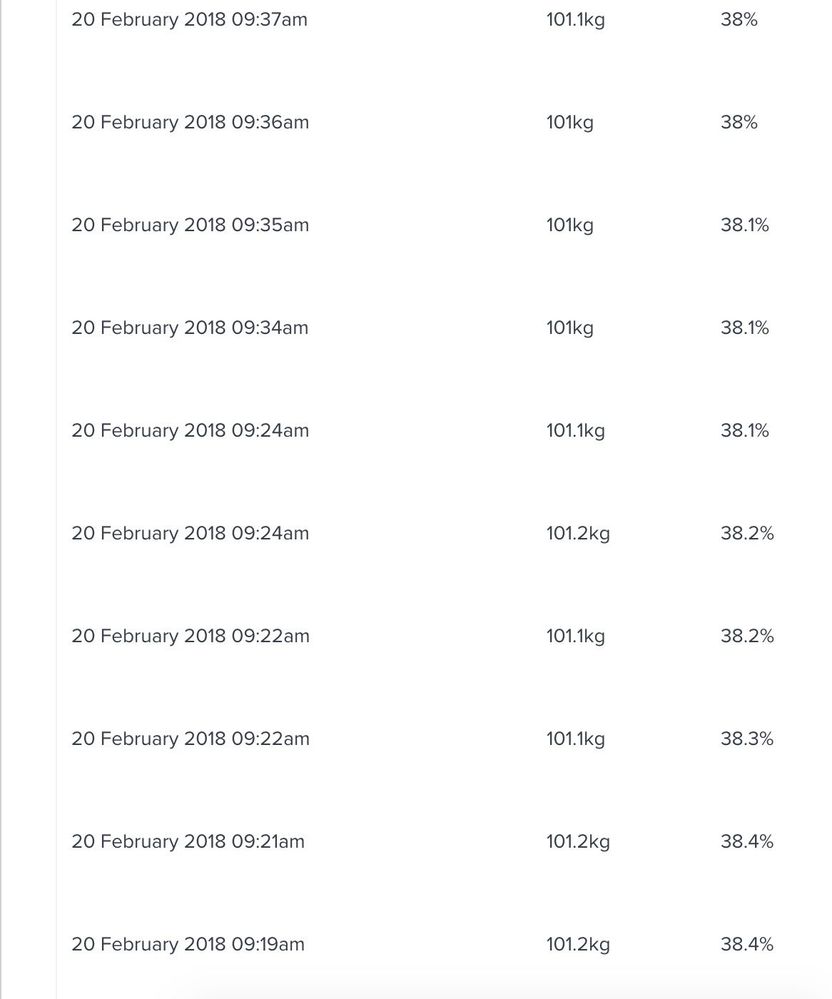Select the 101.2kg weight at 09:21am
This screenshot has width=832, height=999.
tap(578, 842)
